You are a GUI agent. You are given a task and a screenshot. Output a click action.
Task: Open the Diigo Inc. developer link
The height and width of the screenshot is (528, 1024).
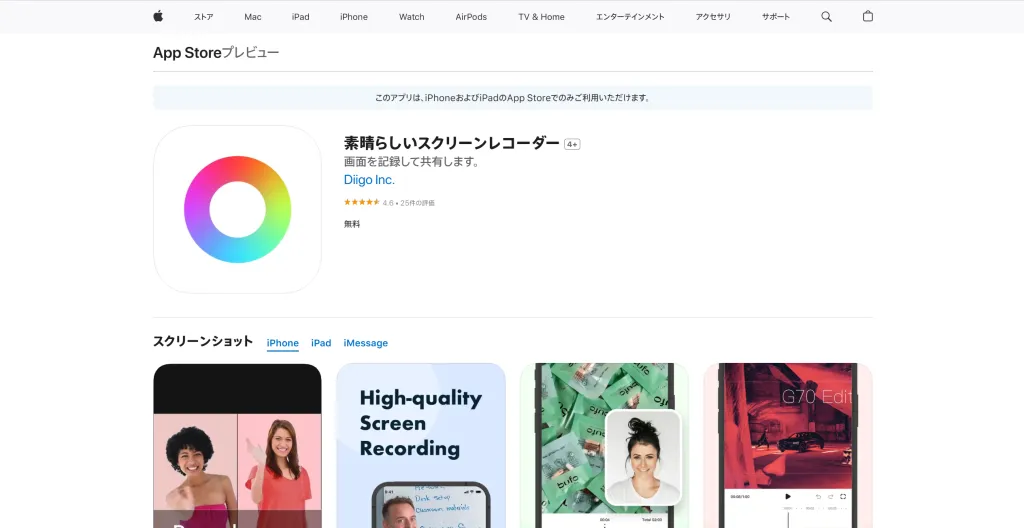tap(369, 180)
